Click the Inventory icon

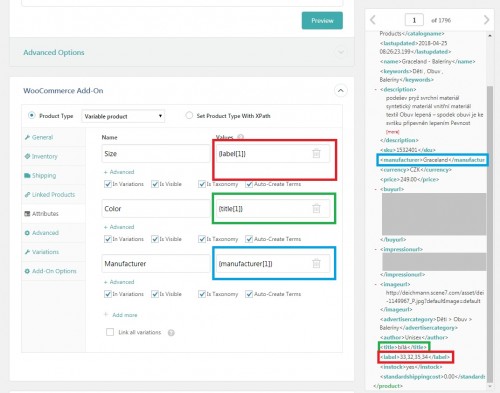click(27, 156)
